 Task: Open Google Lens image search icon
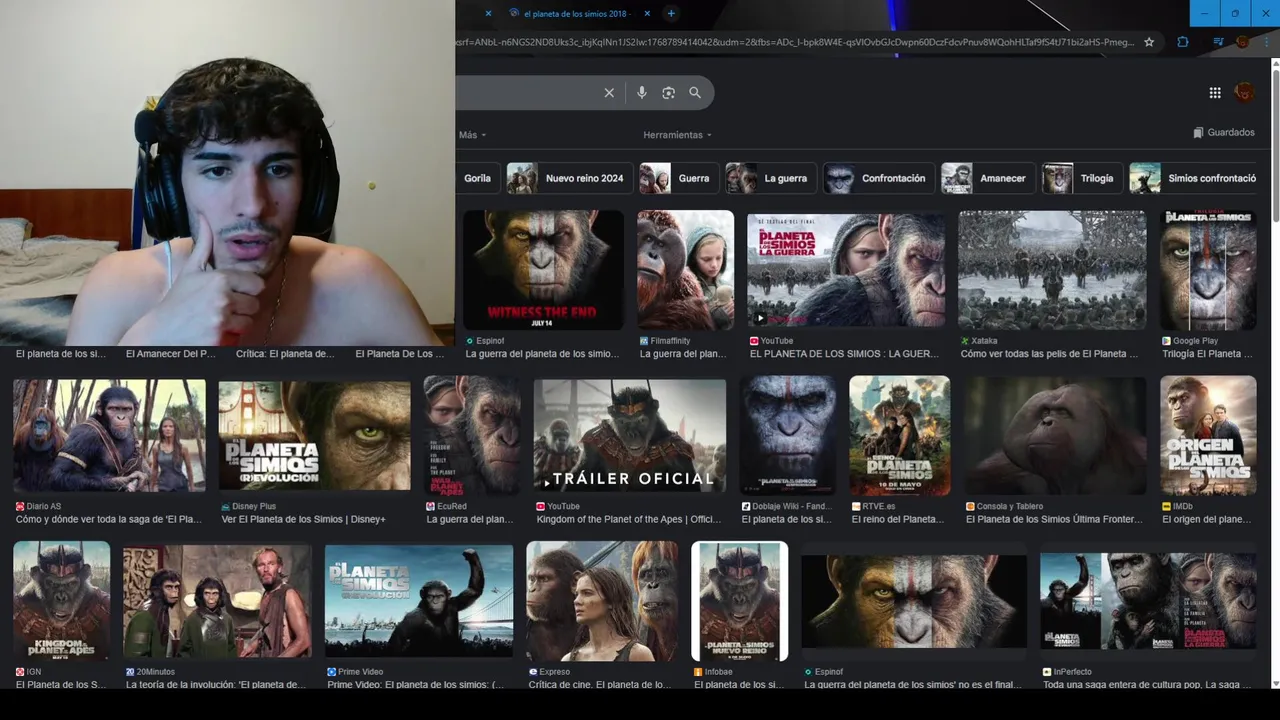coord(668,93)
